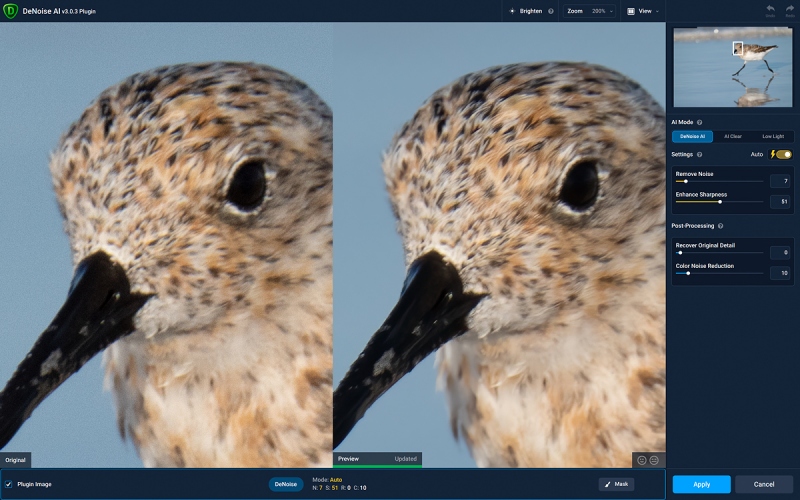Click the split view layout icon
800x500 pixels.
631,11
